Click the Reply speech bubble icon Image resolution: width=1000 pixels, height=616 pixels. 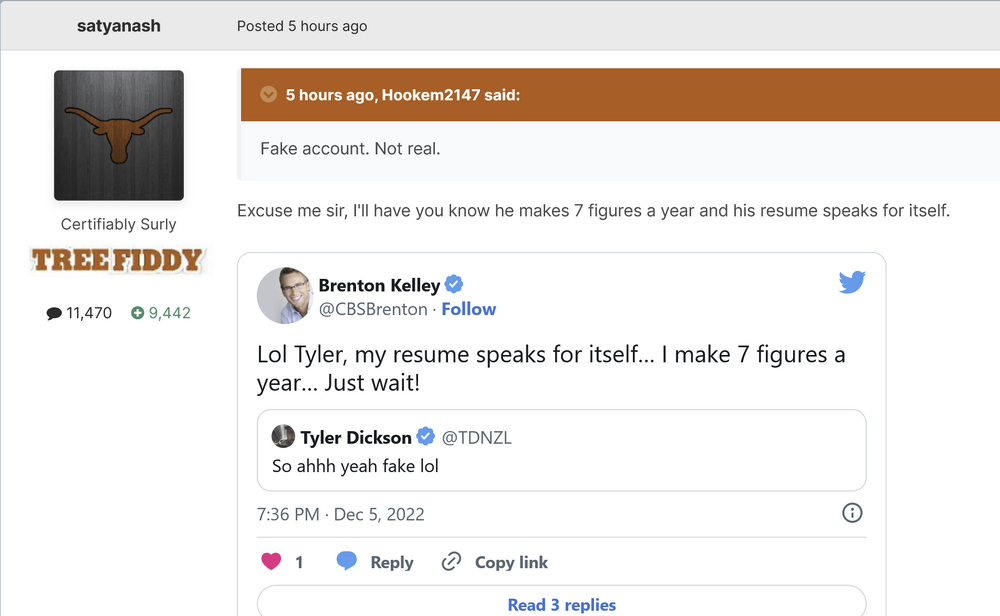pos(347,562)
